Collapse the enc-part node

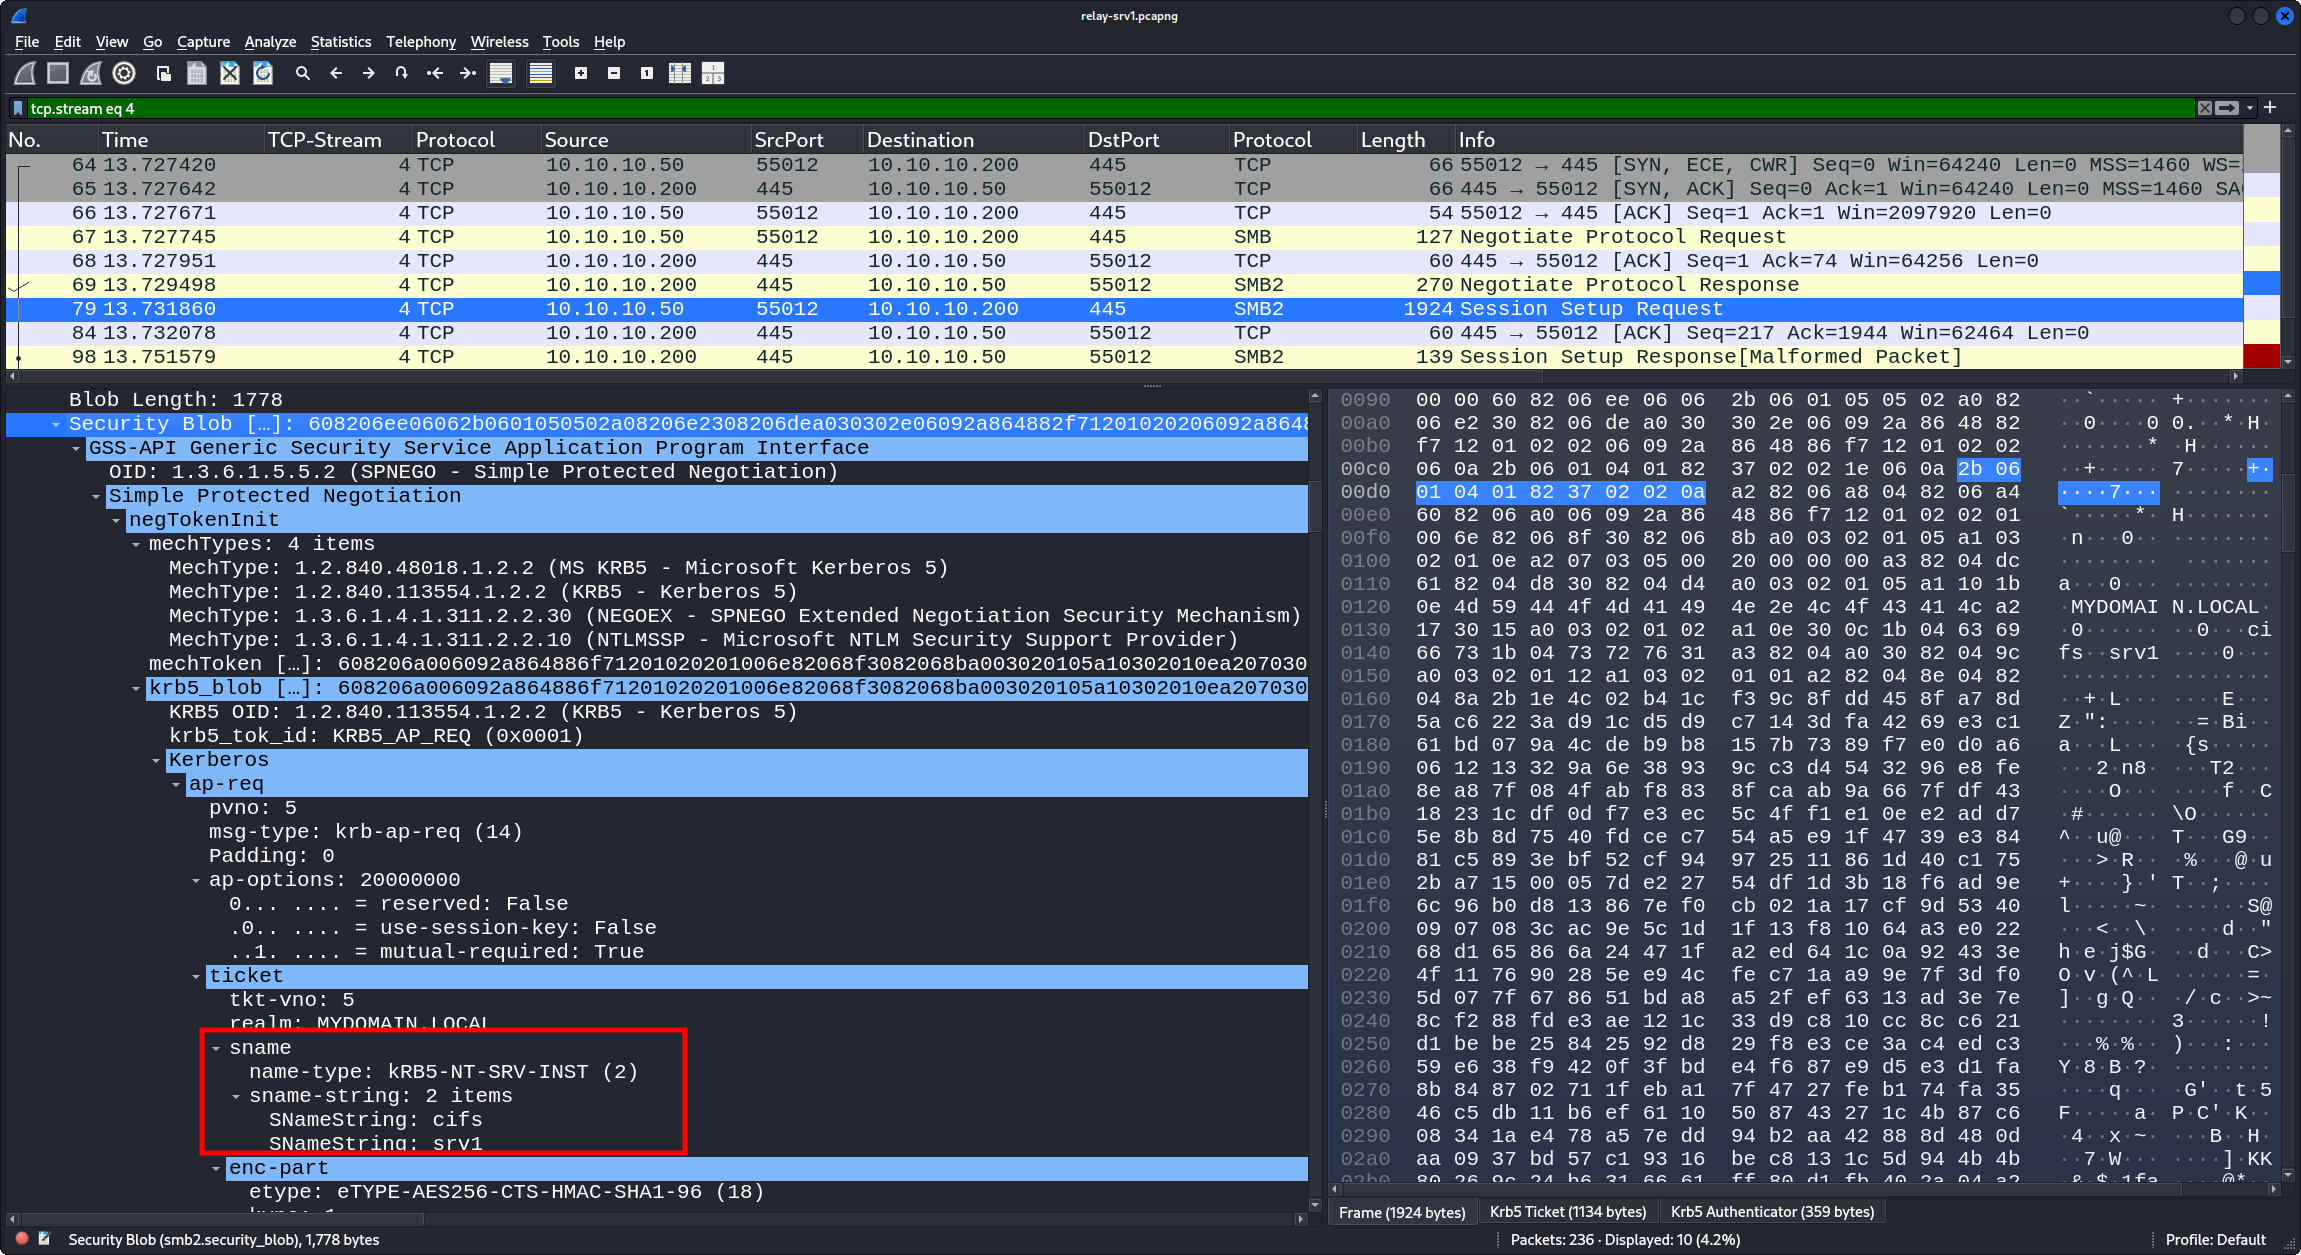216,1168
